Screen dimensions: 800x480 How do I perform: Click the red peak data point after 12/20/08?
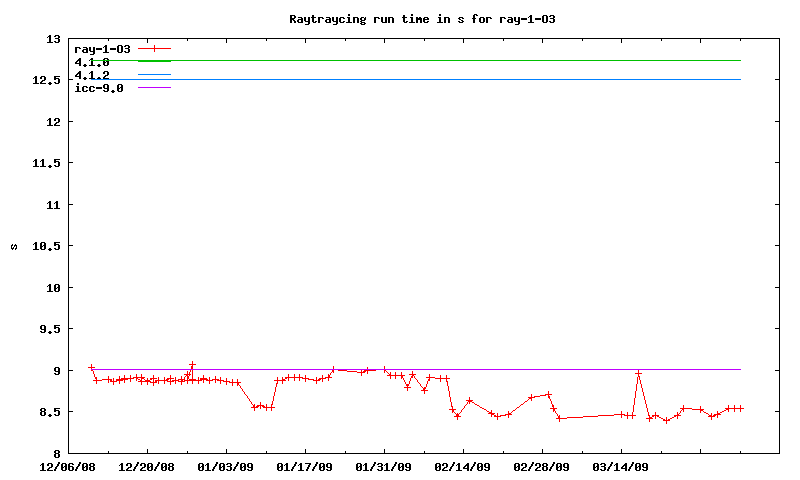point(192,365)
